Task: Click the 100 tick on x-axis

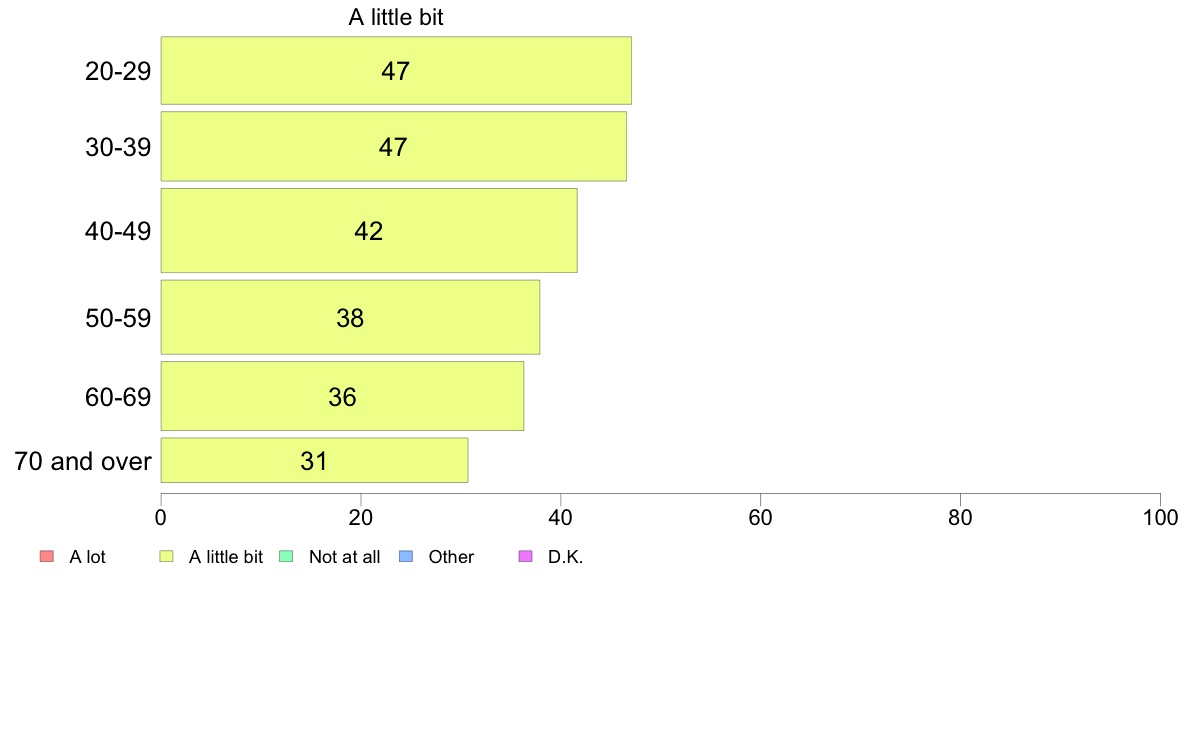Action: click(x=1160, y=518)
